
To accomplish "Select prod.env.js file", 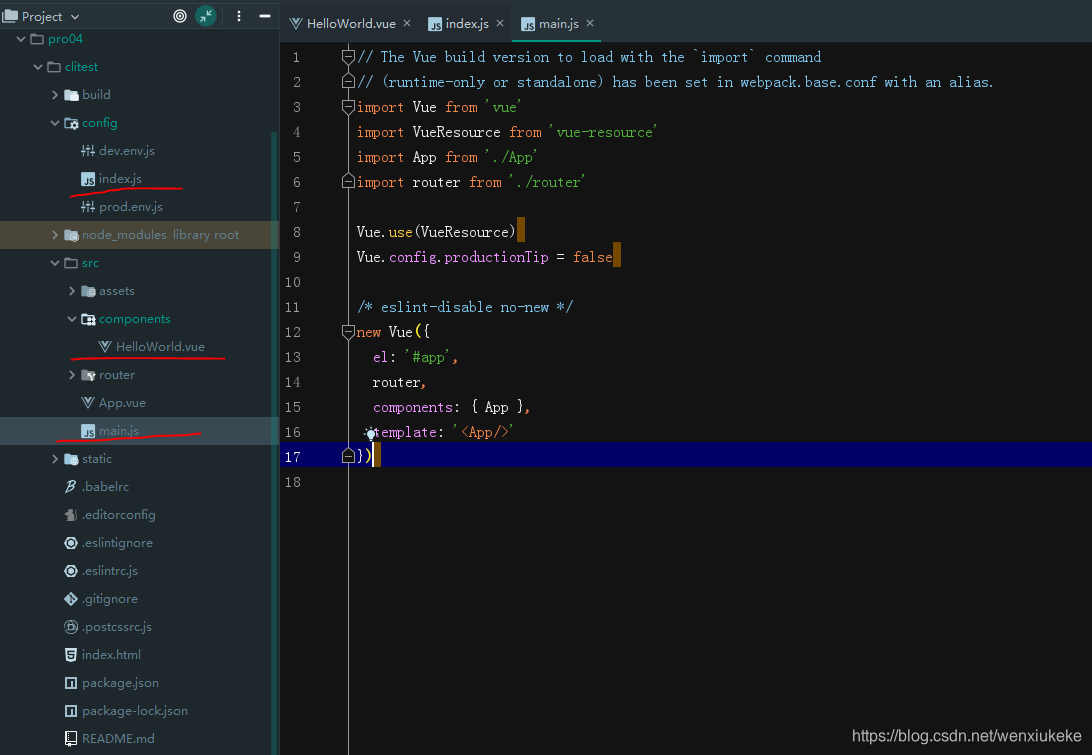I will tap(130, 207).
